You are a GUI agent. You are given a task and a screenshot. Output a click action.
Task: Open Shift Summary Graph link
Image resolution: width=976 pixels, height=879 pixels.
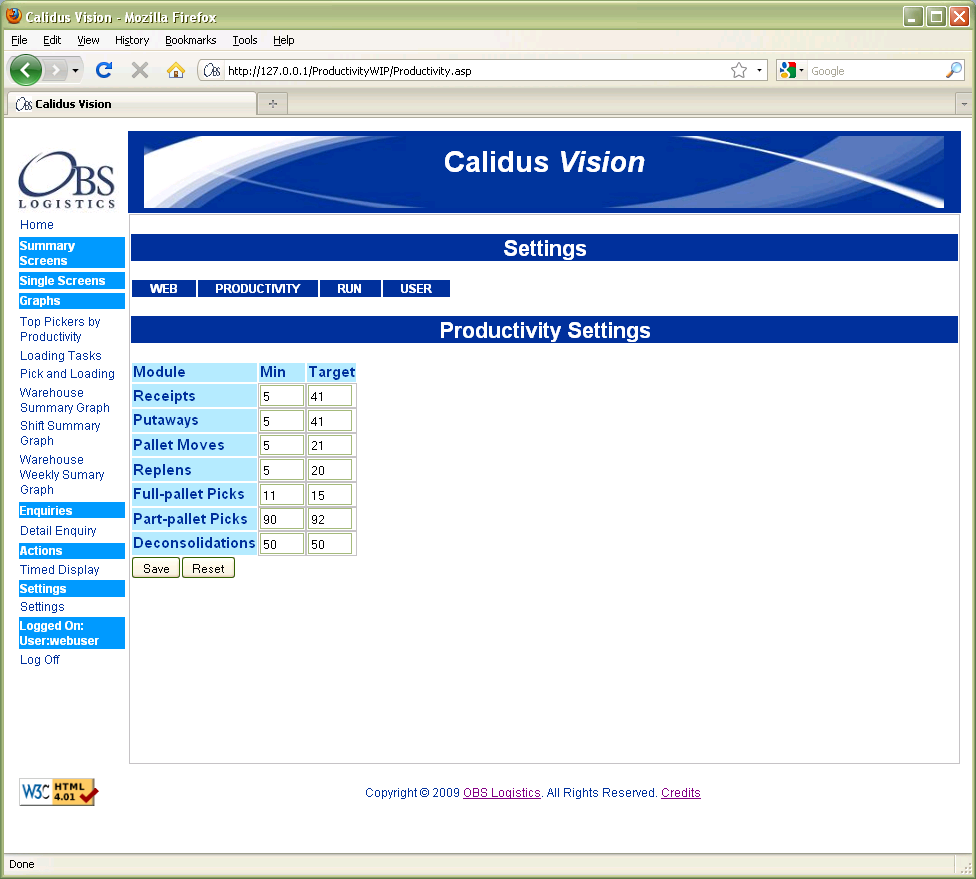(x=60, y=433)
